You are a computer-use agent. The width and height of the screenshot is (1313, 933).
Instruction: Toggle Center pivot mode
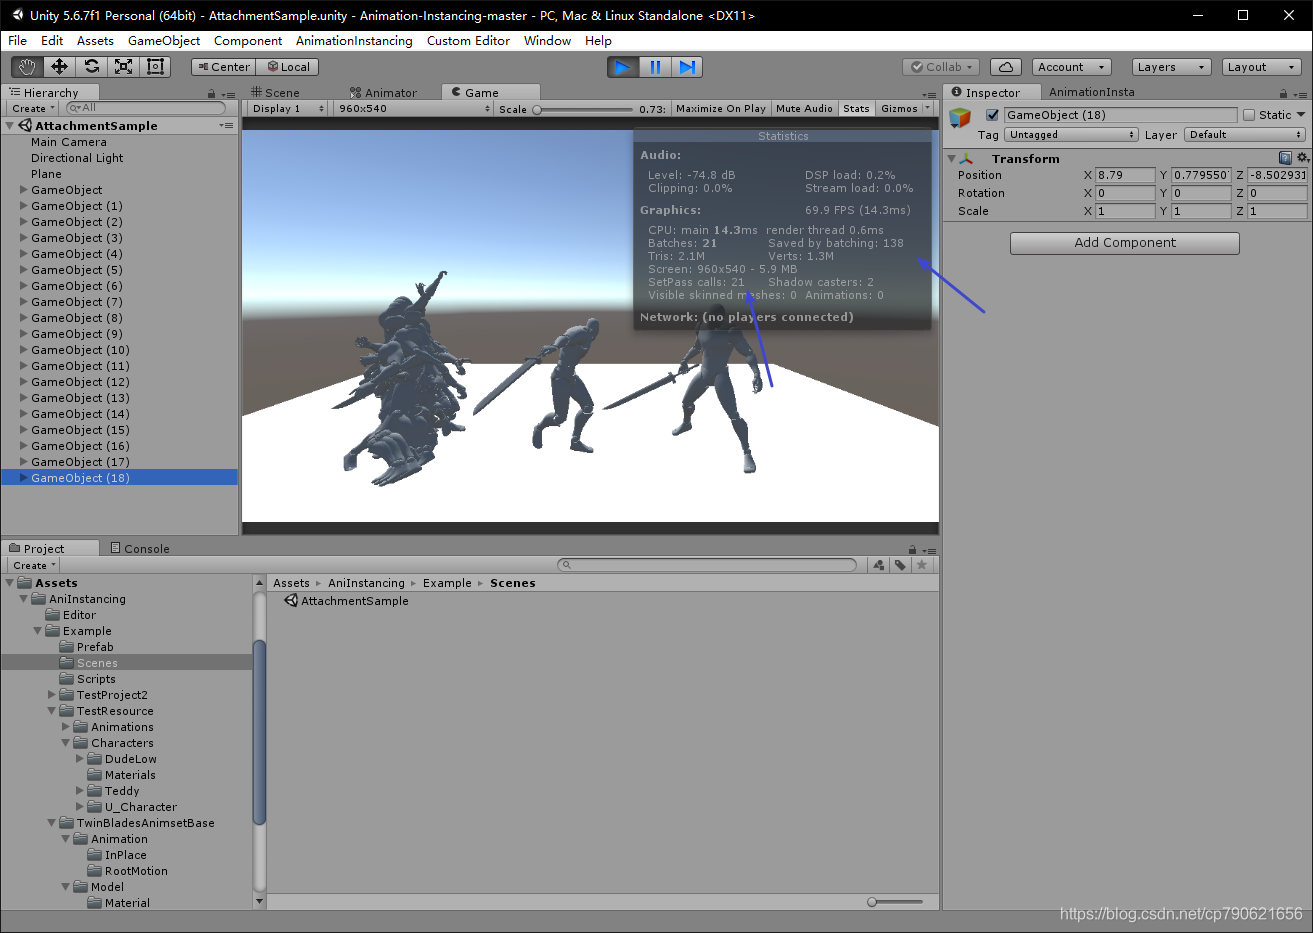point(222,66)
